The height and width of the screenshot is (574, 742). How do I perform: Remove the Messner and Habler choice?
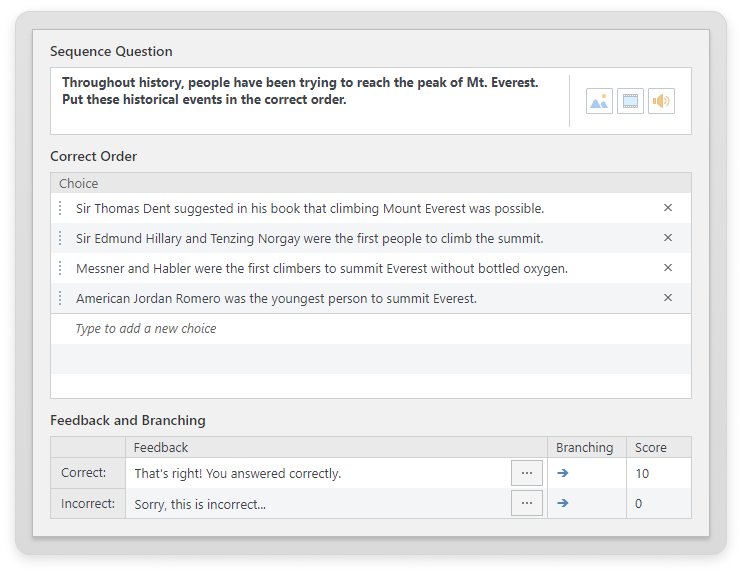pyautogui.click(x=668, y=268)
